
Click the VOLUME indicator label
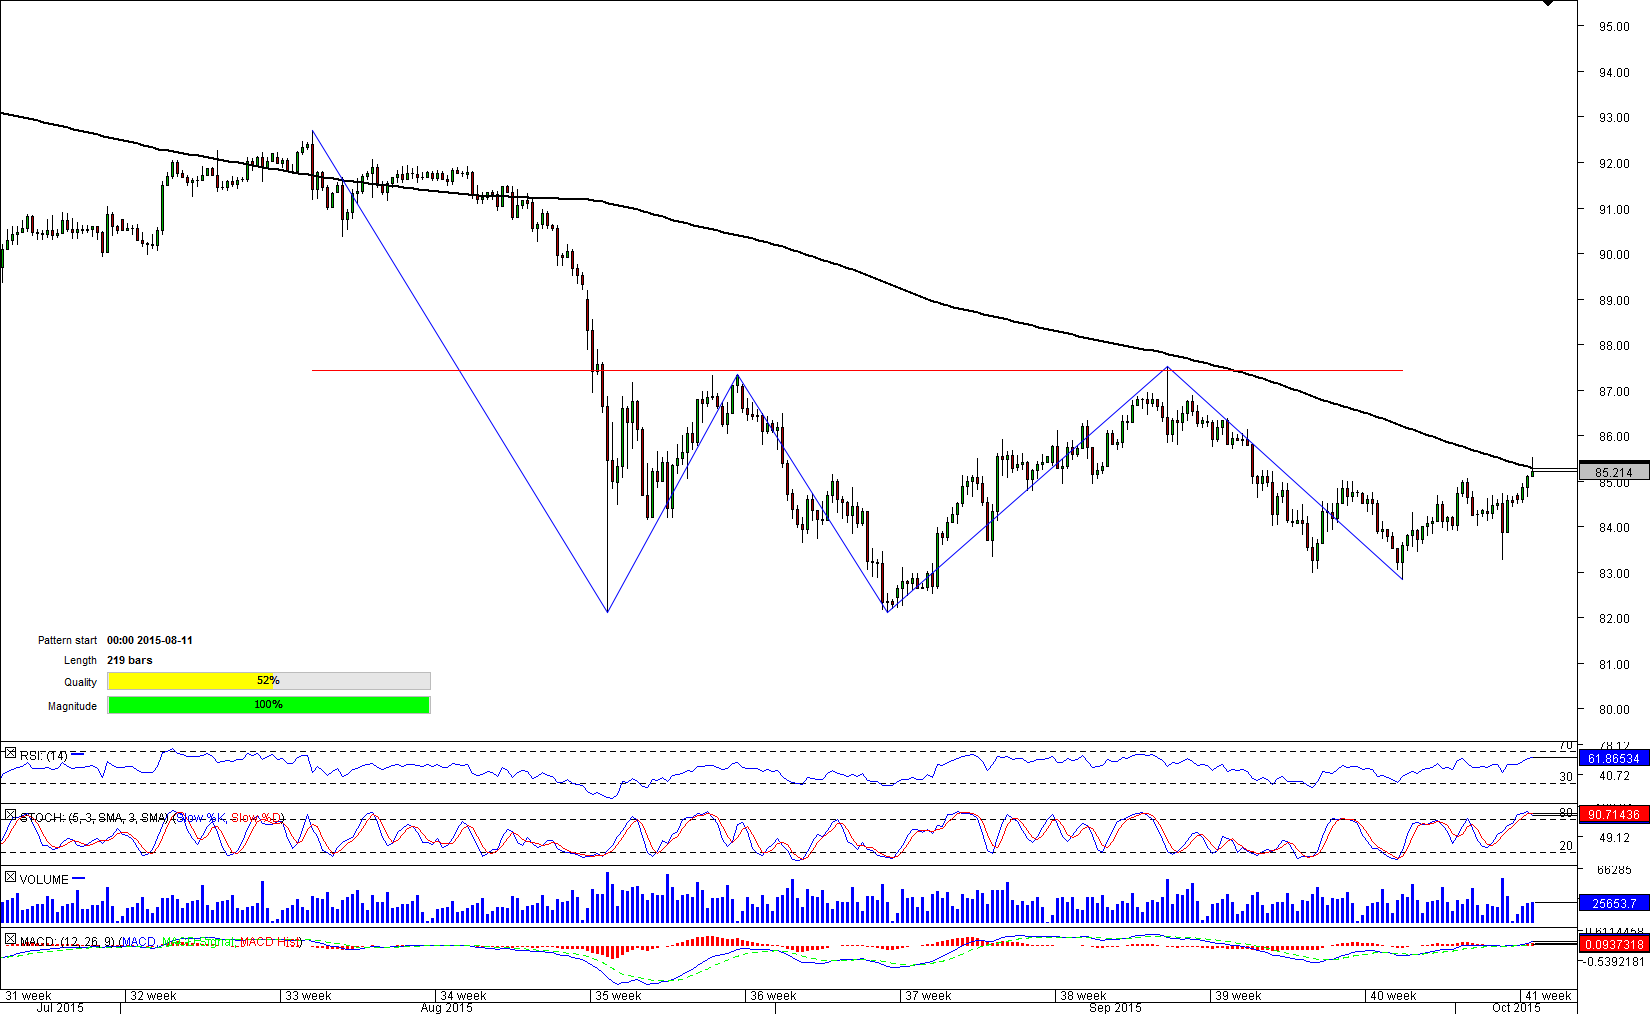44,880
